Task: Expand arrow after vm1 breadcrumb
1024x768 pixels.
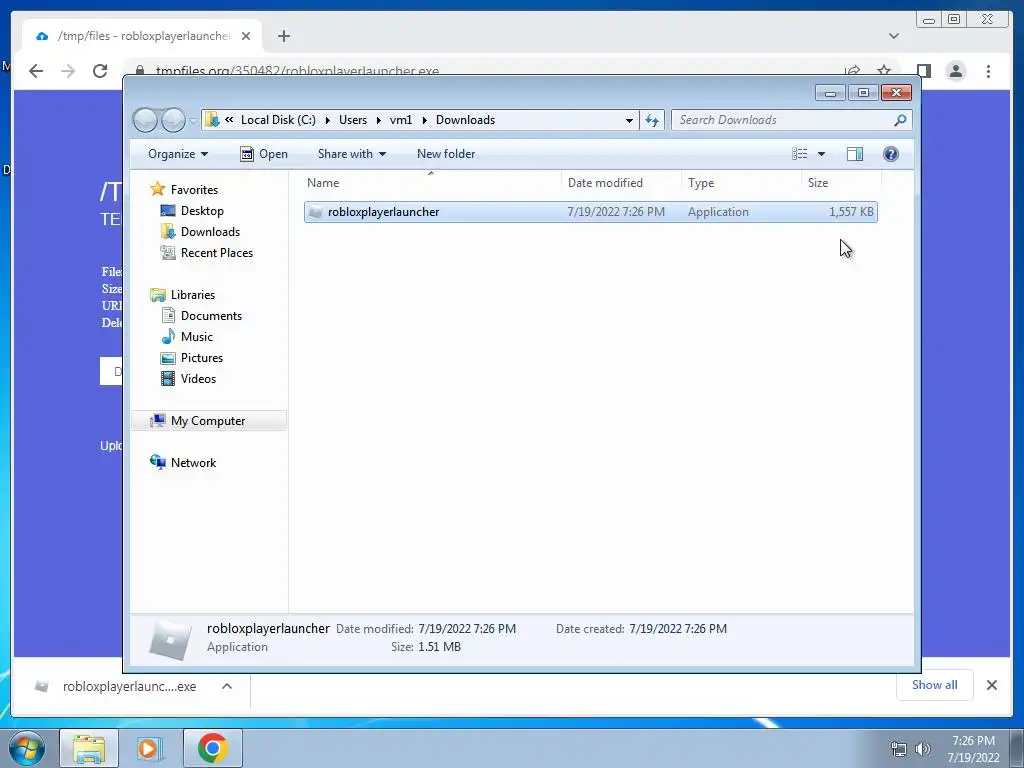Action: (424, 120)
